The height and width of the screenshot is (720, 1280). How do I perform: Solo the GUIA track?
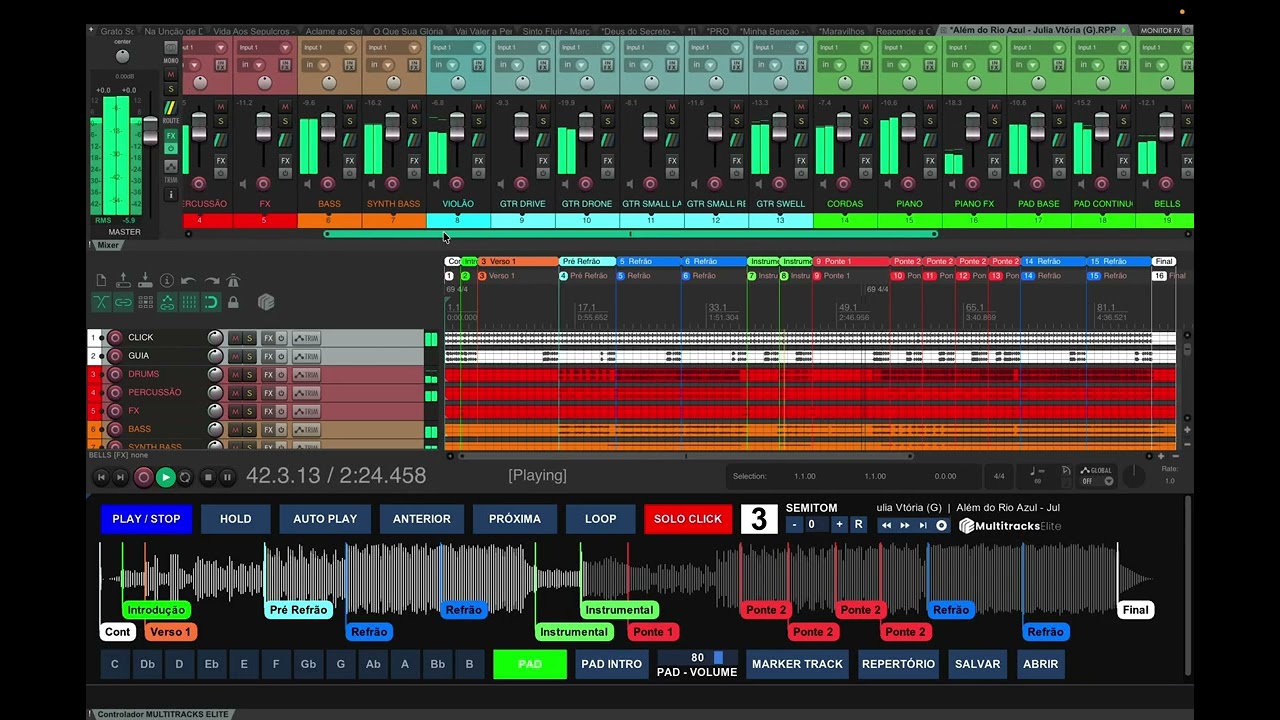click(249, 356)
